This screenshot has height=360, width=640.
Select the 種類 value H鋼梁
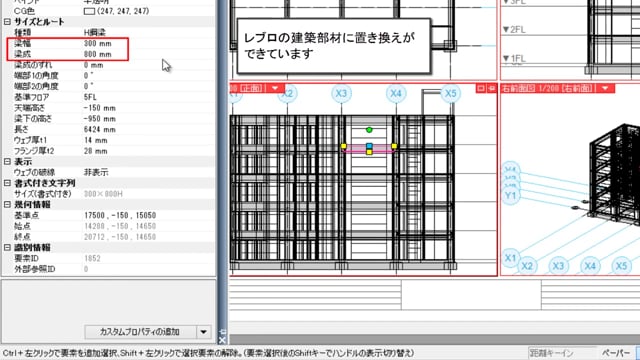(94, 32)
